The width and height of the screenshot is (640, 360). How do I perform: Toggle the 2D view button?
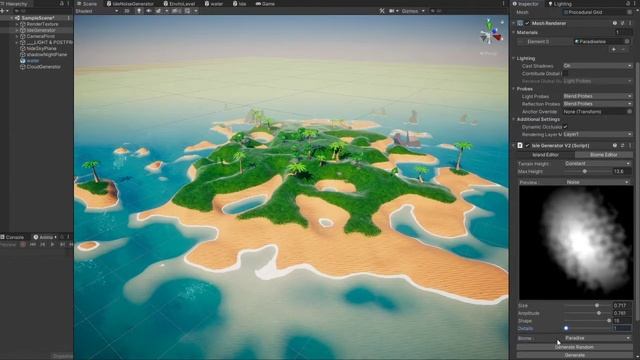pos(127,11)
